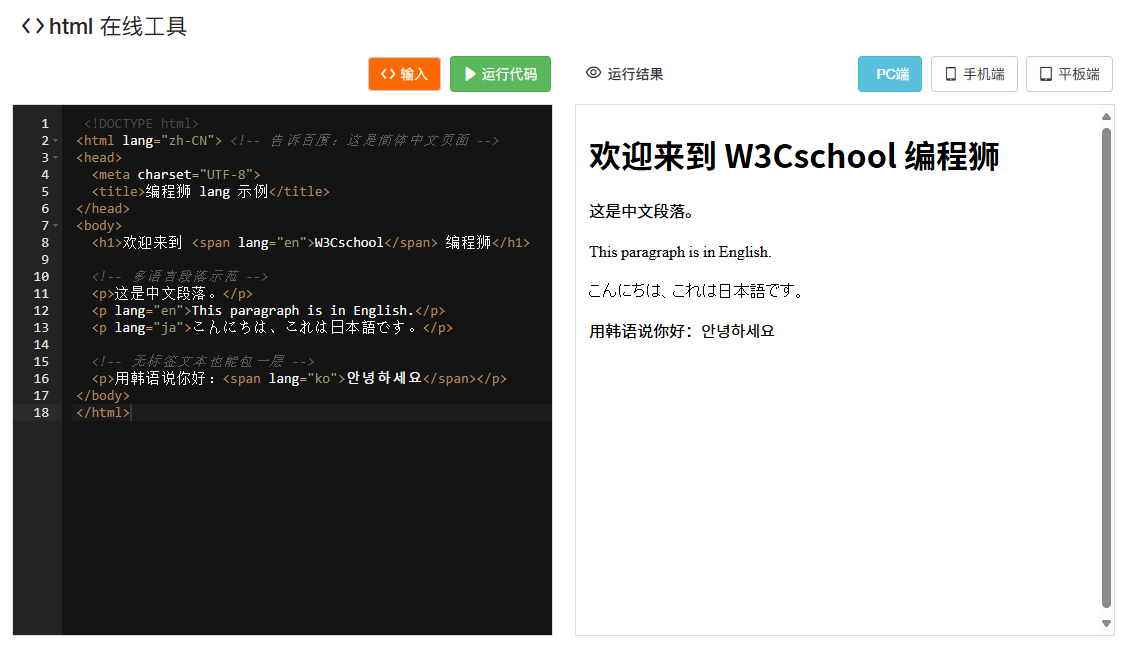The height and width of the screenshot is (659, 1129).
Task: Click the 多语言段落示范 comment line
Action: pos(179,277)
